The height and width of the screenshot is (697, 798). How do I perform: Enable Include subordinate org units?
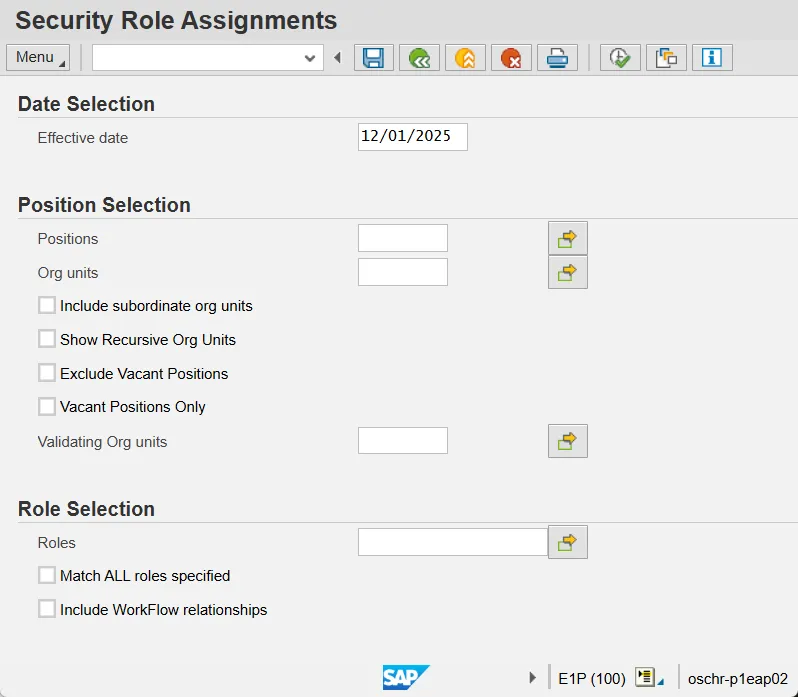tap(47, 305)
